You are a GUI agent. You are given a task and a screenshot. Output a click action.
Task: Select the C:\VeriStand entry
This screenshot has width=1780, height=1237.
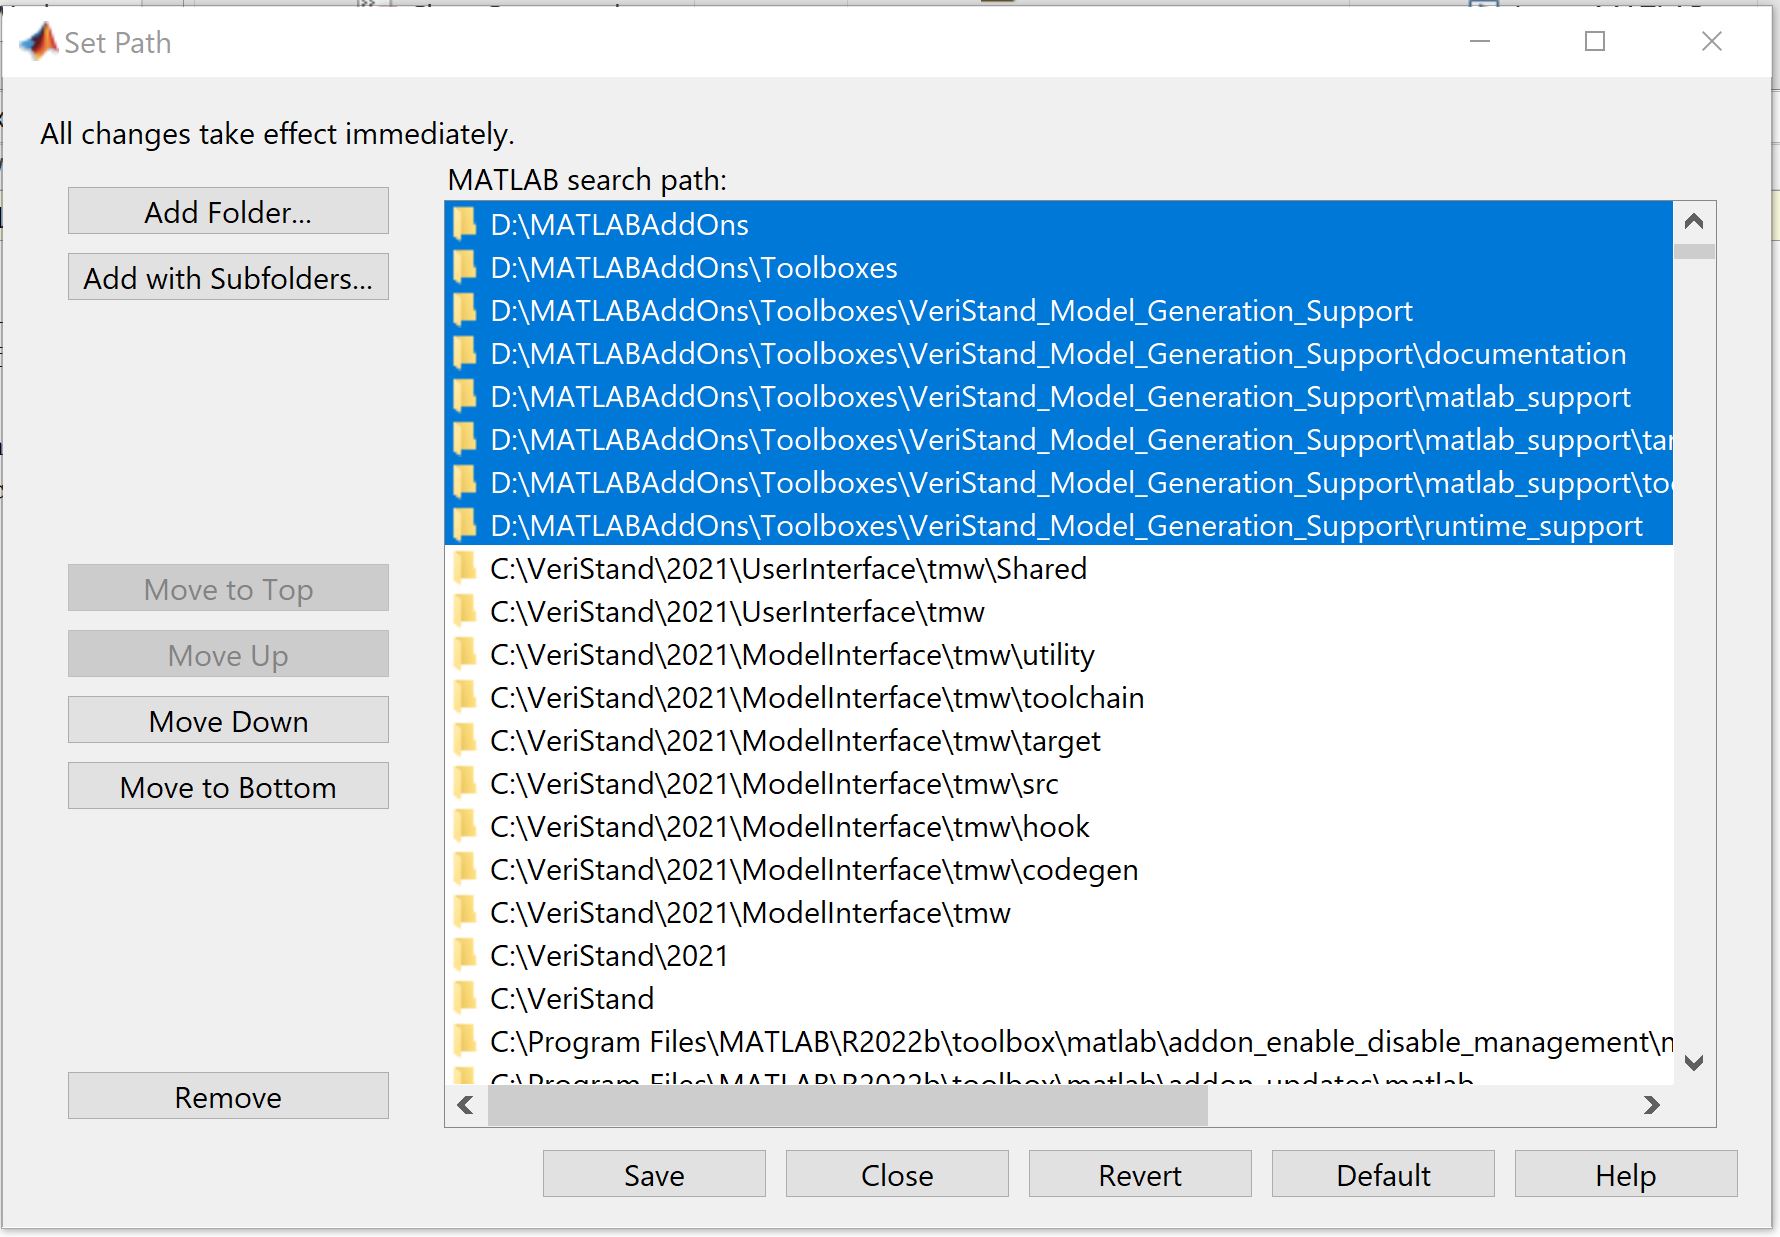point(1059,998)
